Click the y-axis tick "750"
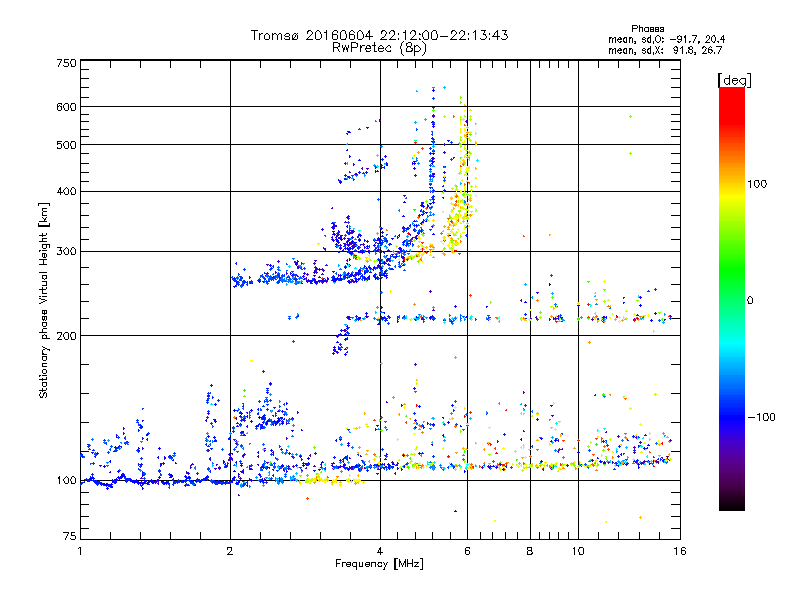This screenshot has width=800, height=600. click(x=66, y=63)
